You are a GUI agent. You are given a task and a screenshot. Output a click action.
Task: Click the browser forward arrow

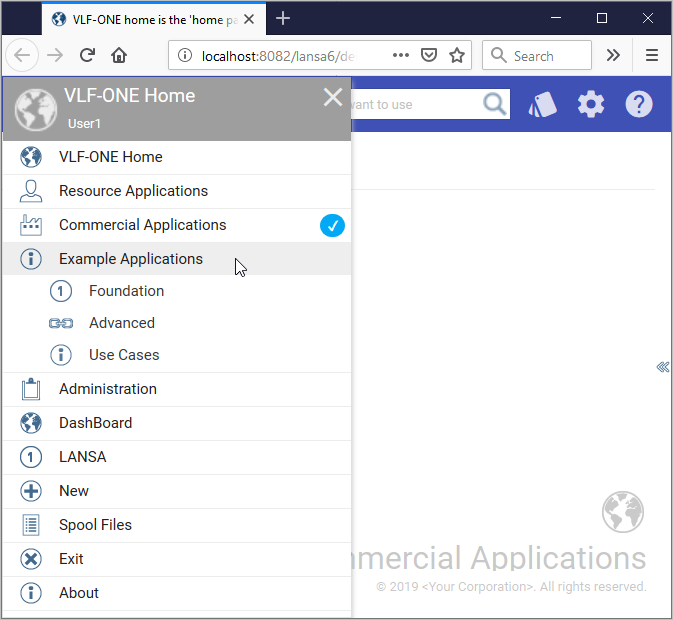point(55,55)
